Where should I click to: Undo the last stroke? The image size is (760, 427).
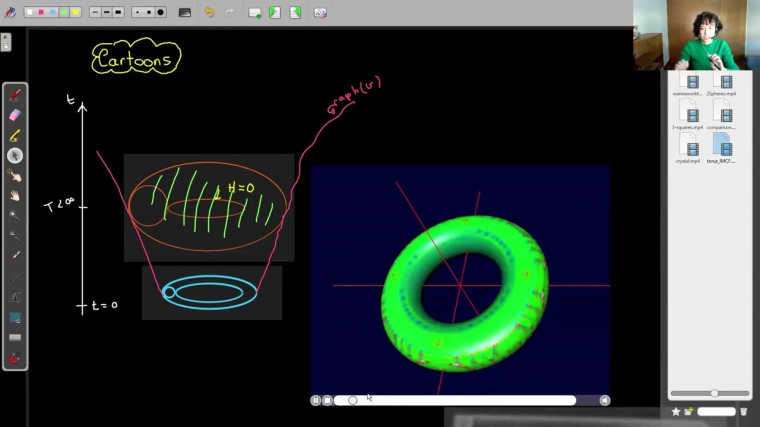tap(209, 12)
